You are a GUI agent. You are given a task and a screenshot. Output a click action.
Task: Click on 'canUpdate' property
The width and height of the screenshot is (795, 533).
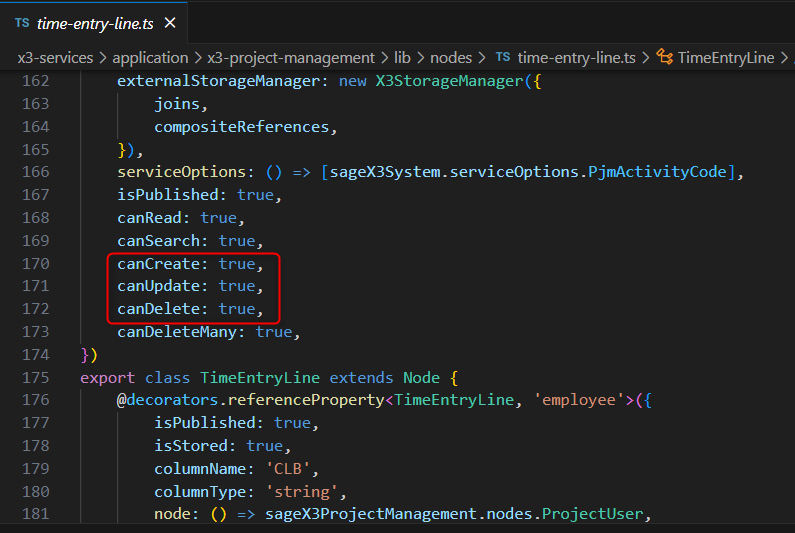point(159,286)
